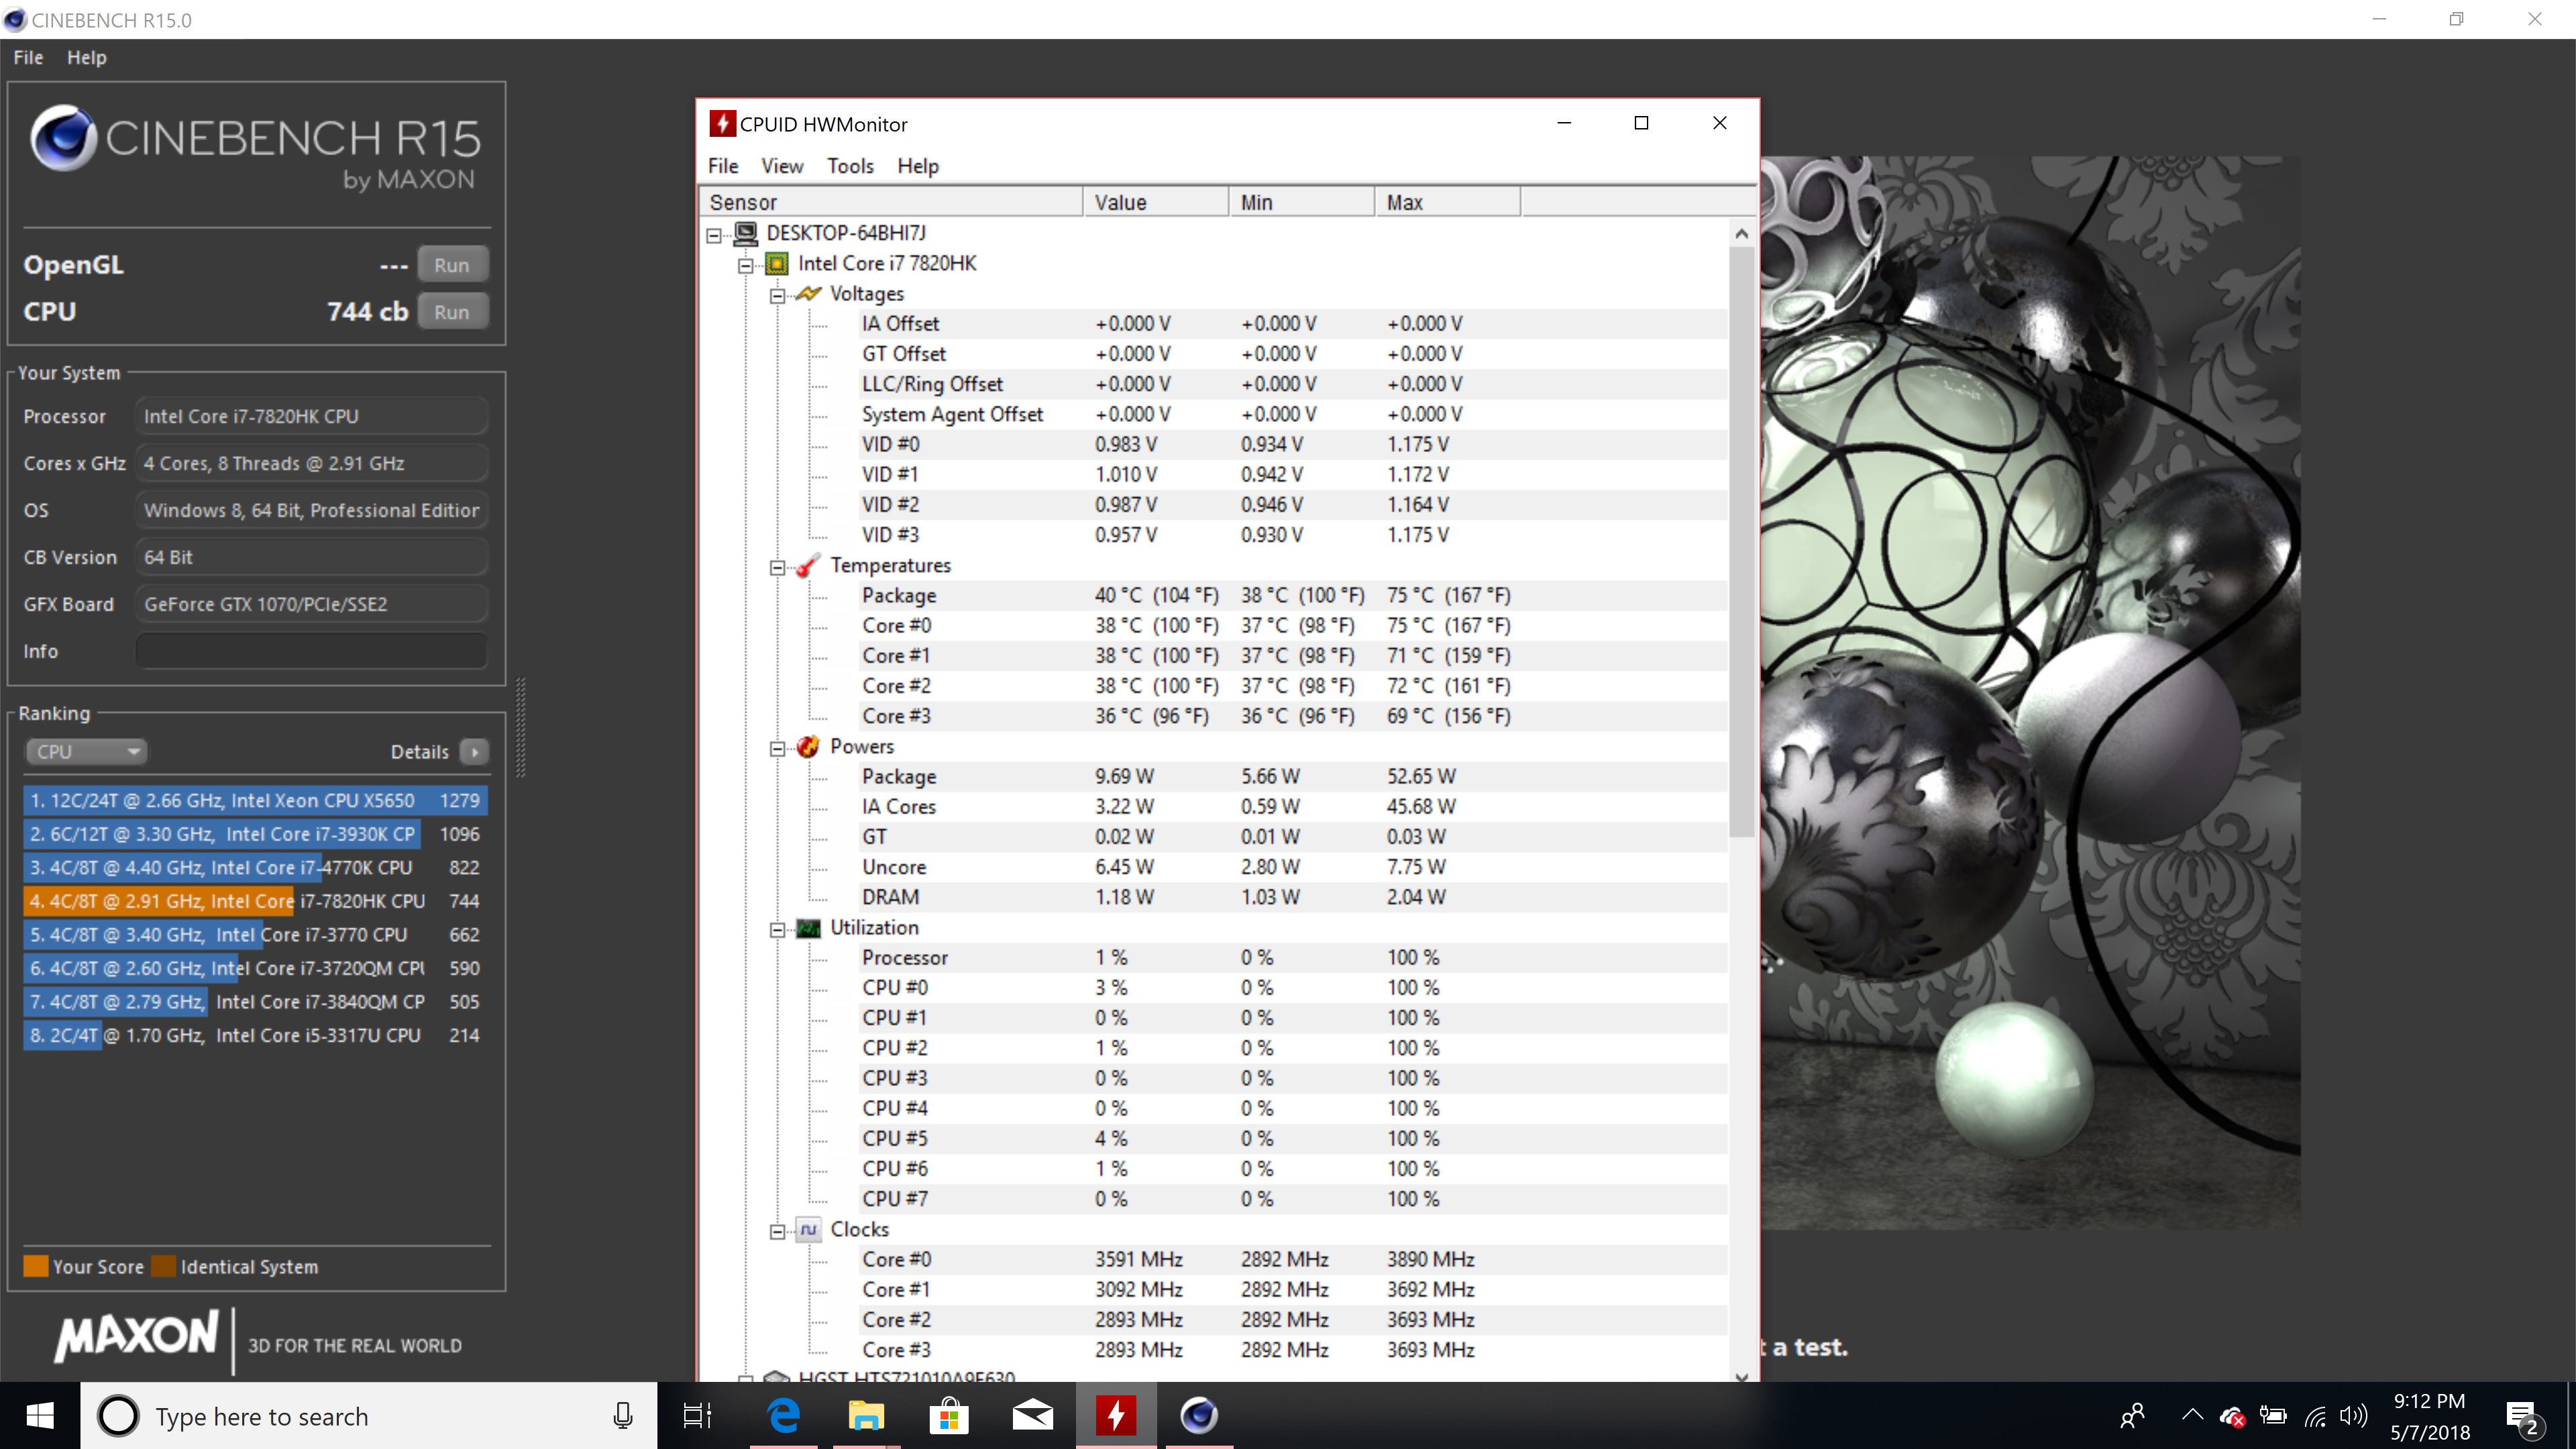Collapse the DESKTOP-64BHI7J tree node
This screenshot has width=2576, height=1449.
714,236
